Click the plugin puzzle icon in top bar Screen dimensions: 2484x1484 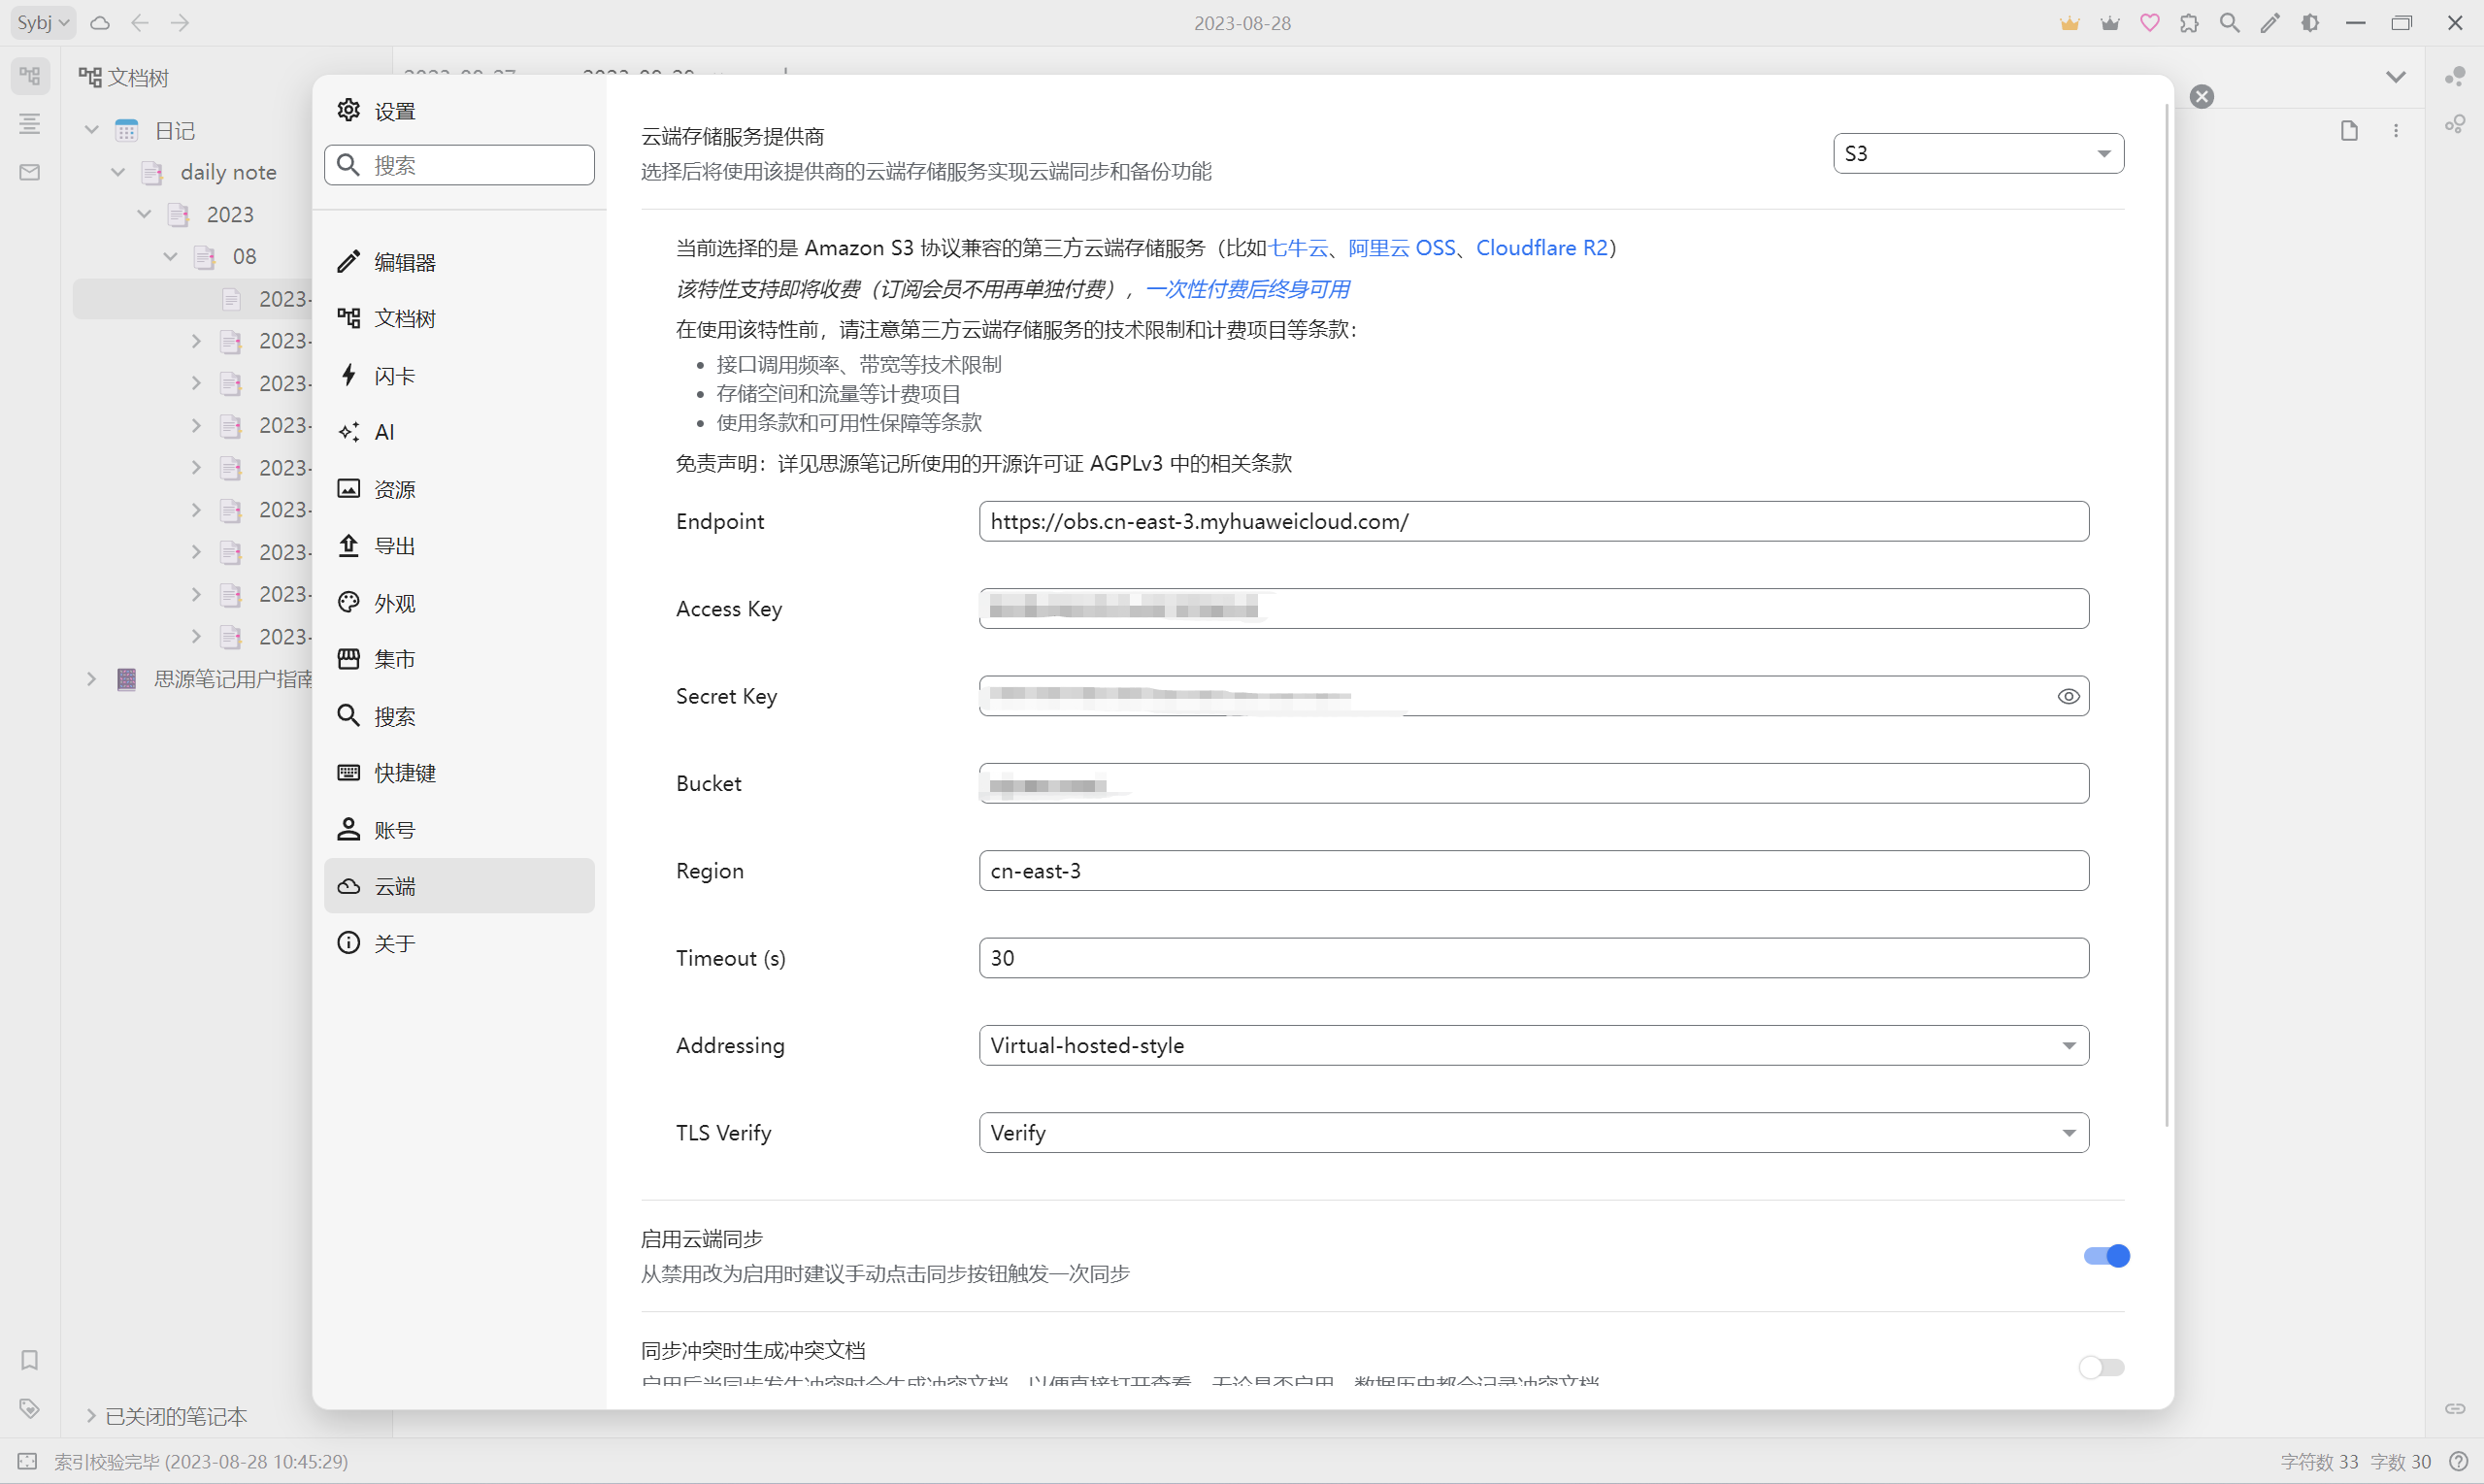[x=2190, y=22]
